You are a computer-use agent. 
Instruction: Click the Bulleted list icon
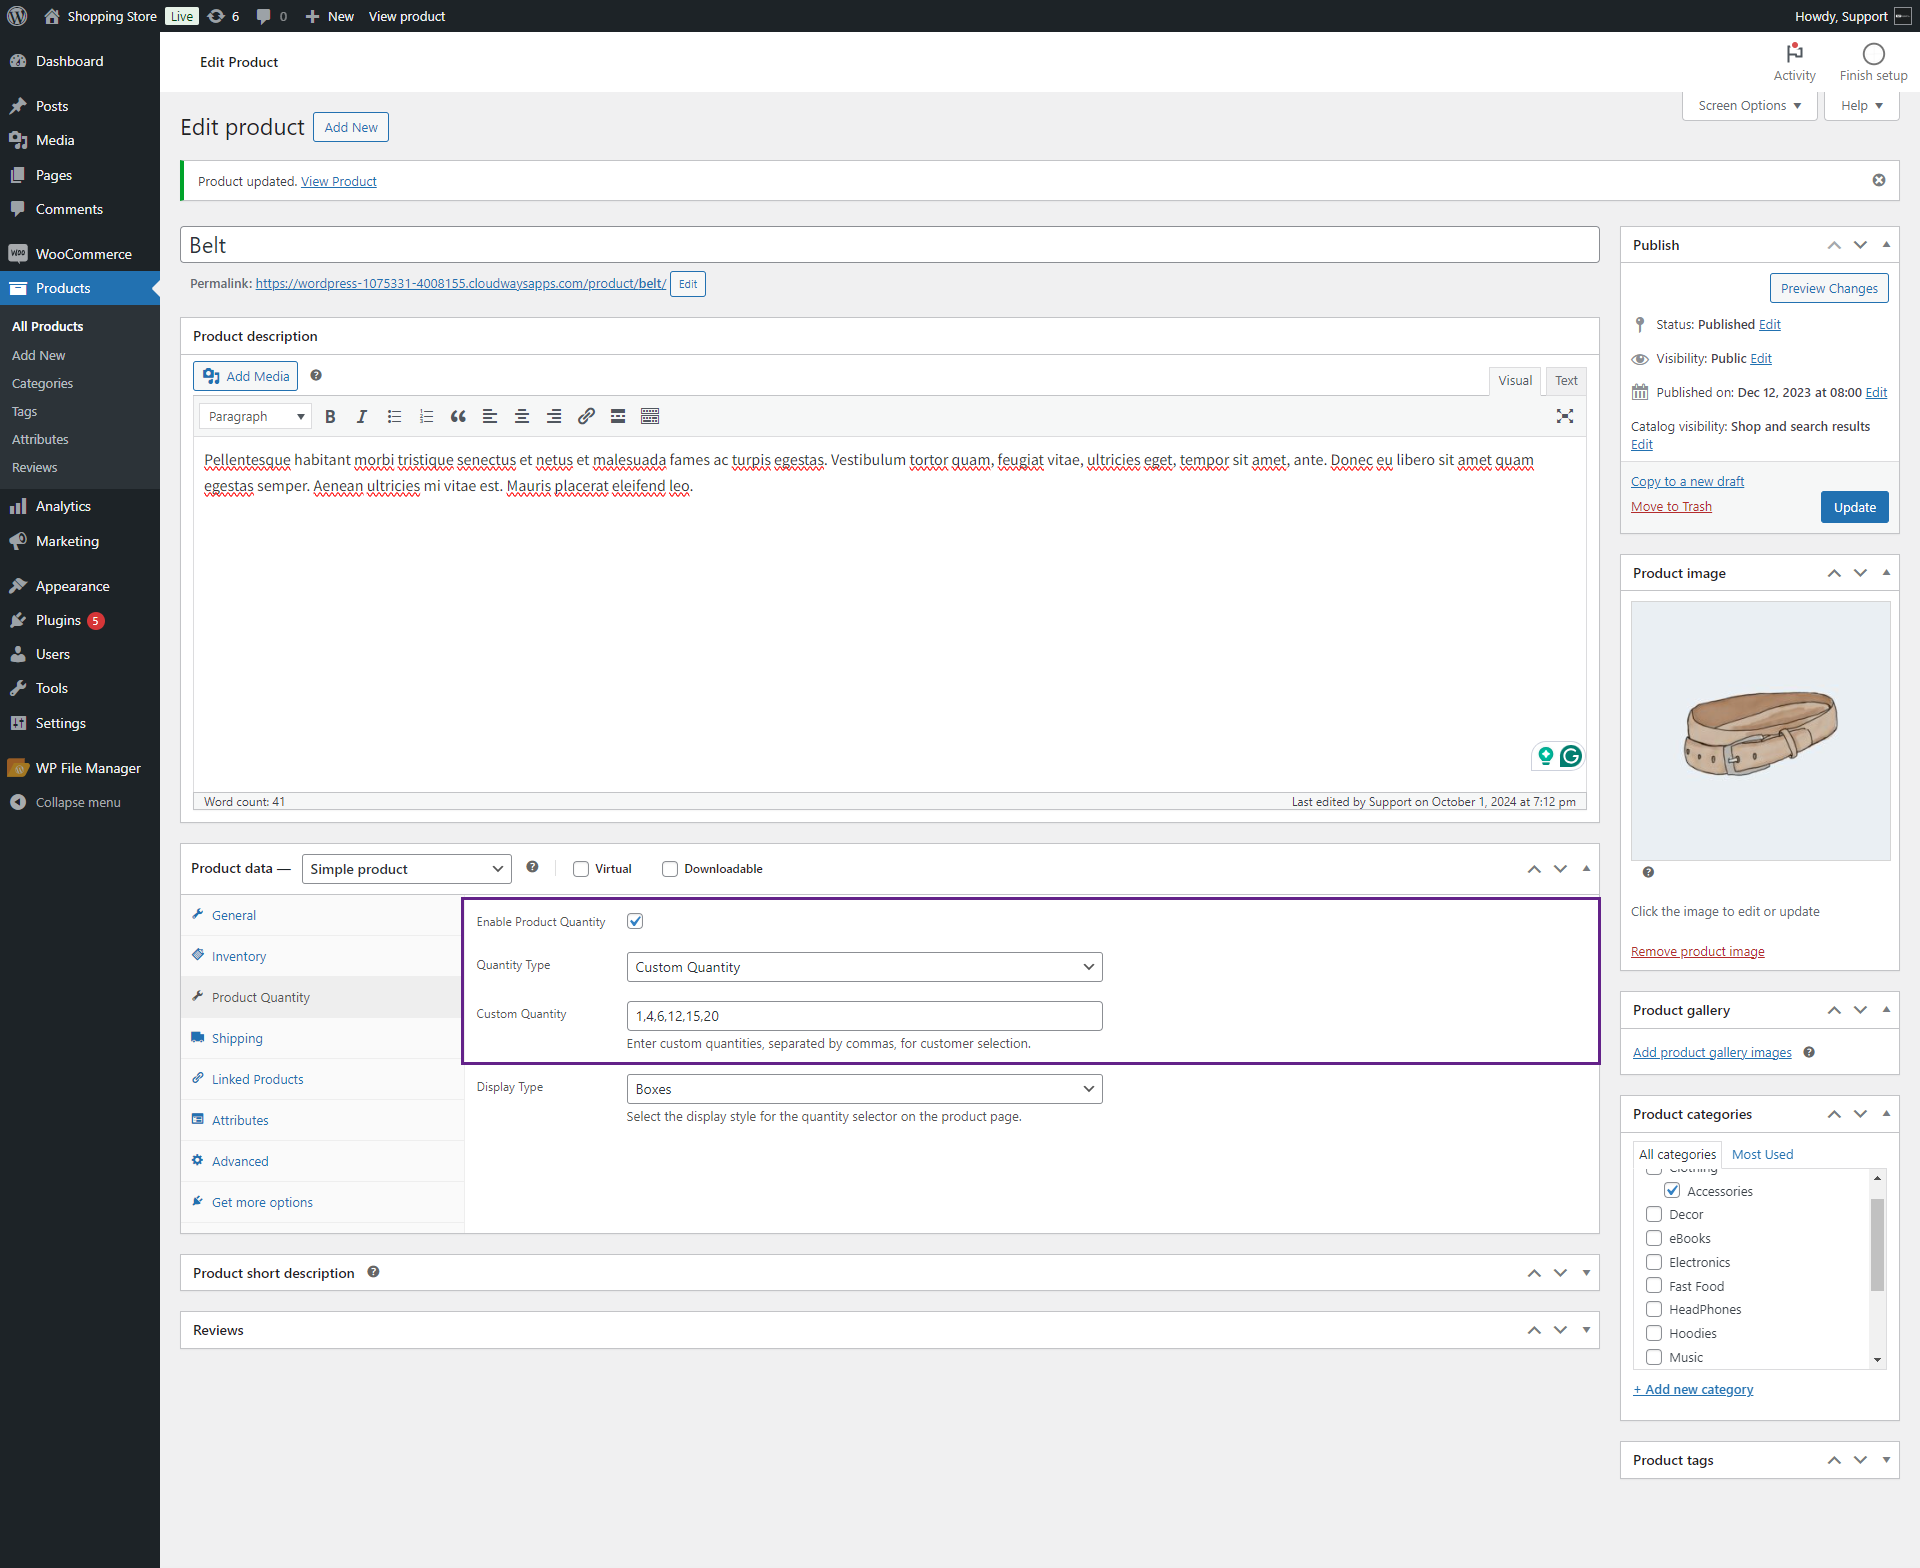pyautogui.click(x=394, y=417)
